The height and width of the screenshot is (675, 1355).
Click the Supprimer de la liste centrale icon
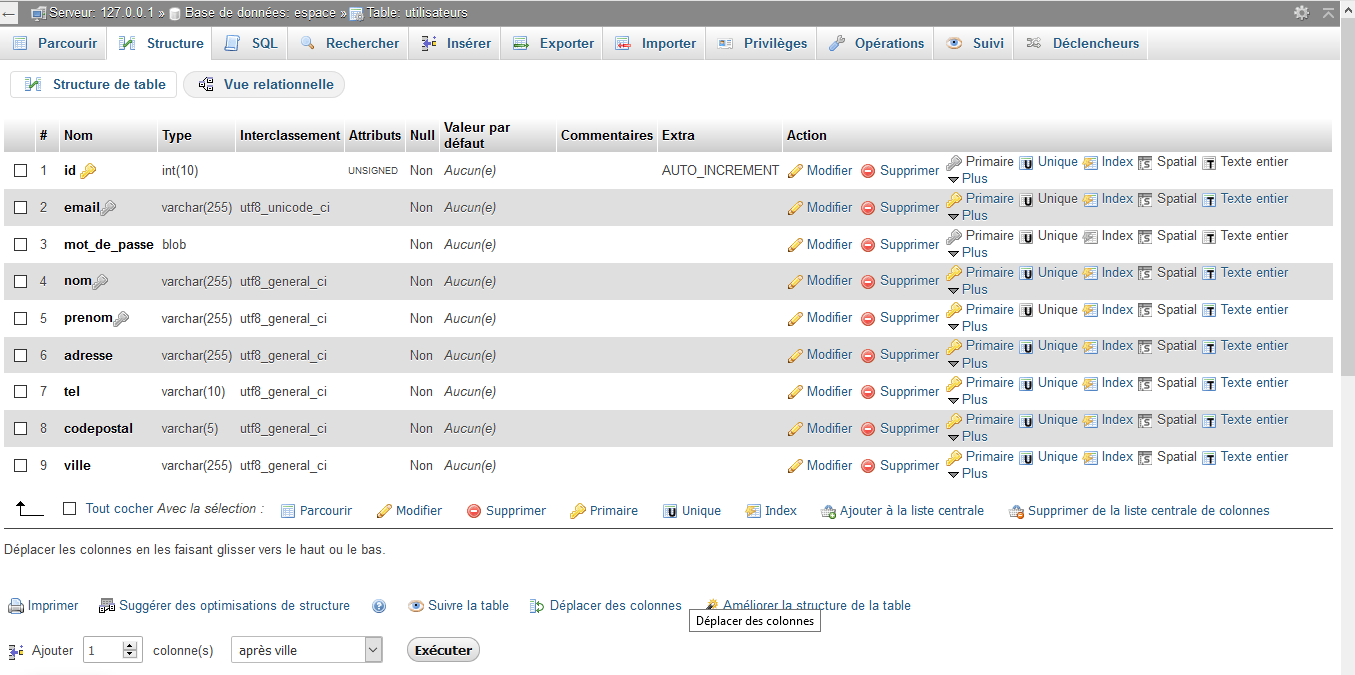pyautogui.click(x=1016, y=511)
